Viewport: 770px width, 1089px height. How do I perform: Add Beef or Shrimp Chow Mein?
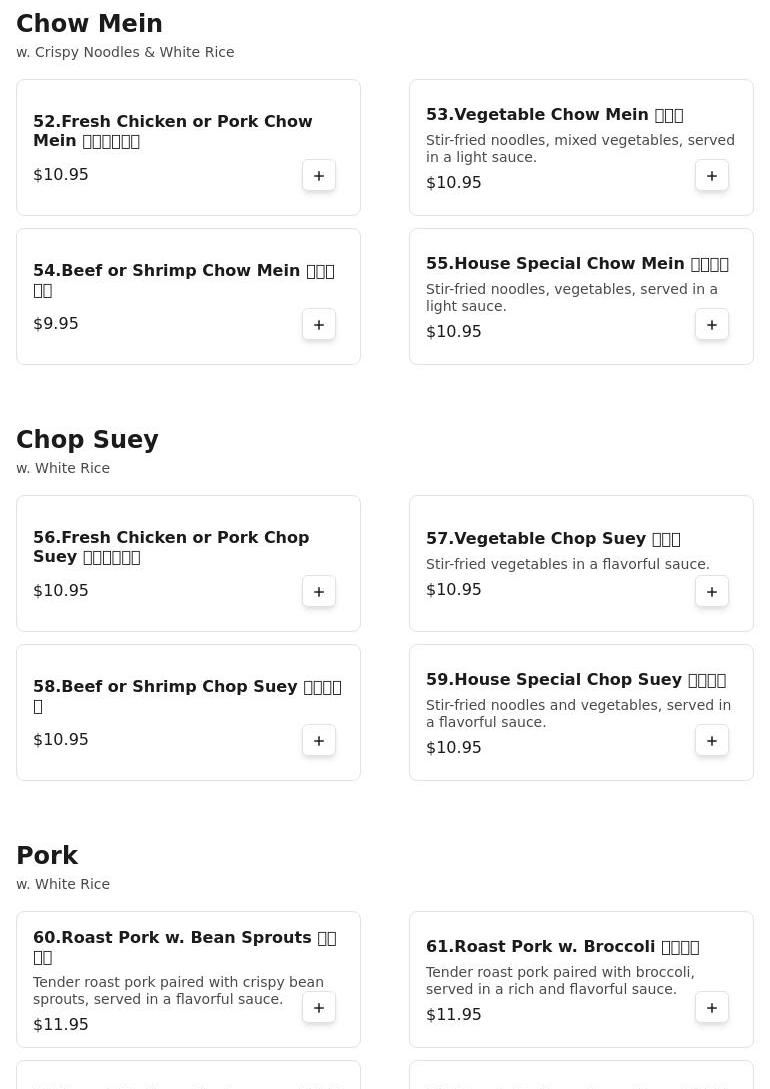pos(319,325)
